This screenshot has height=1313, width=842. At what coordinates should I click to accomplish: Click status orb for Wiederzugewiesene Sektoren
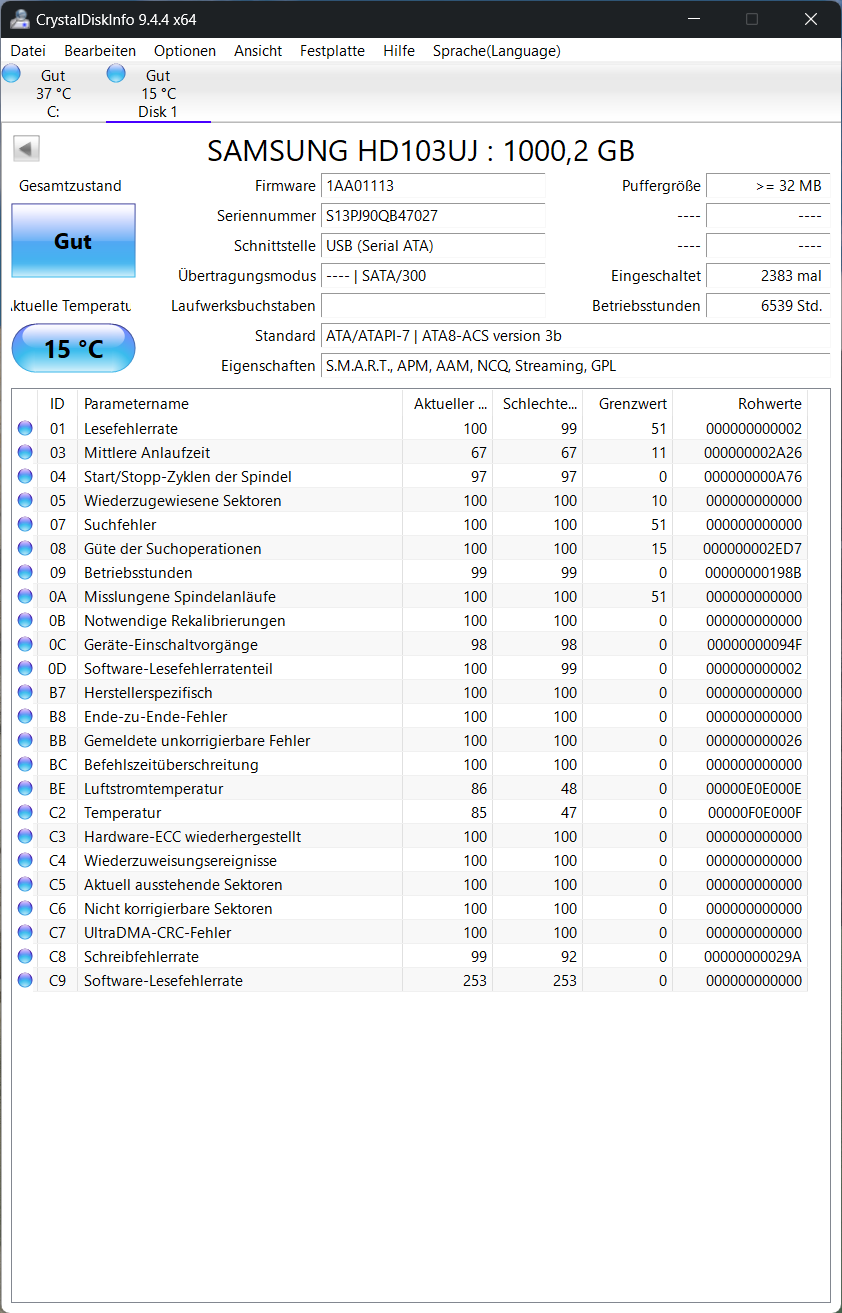pos(25,500)
